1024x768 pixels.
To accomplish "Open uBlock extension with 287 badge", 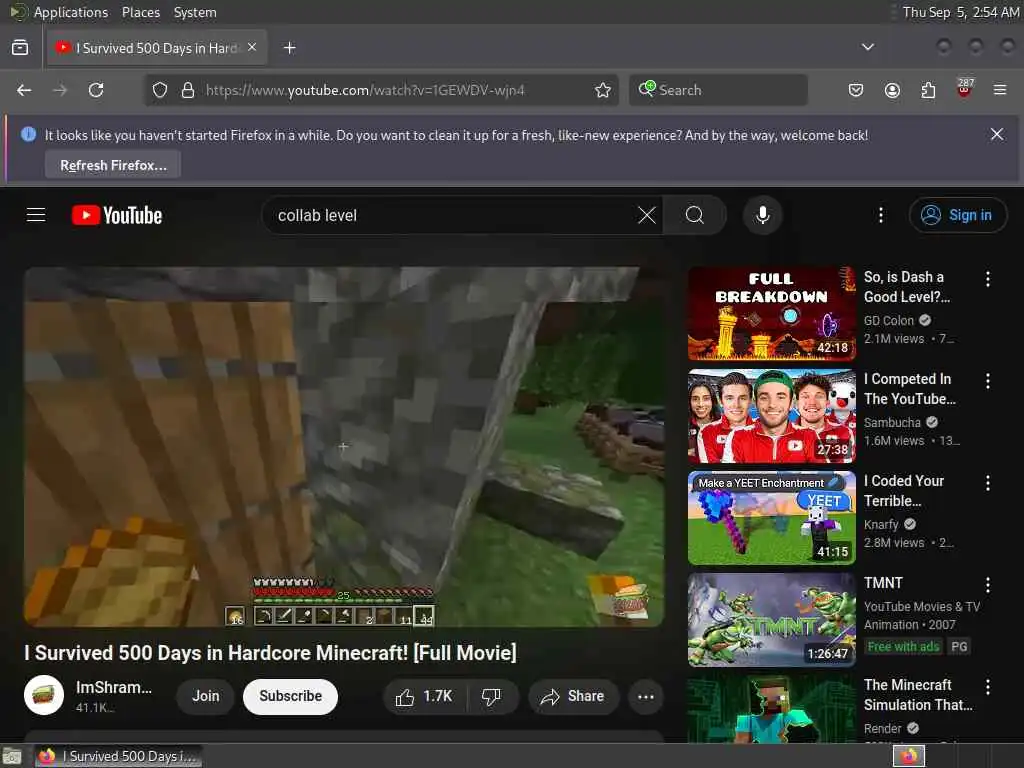I will click(x=964, y=89).
